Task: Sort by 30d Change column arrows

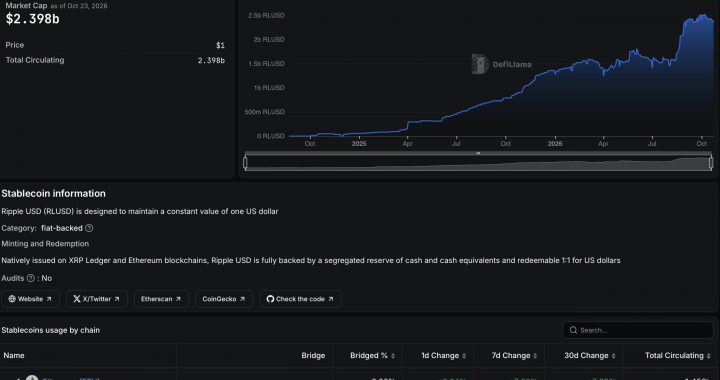Action: click(x=613, y=356)
